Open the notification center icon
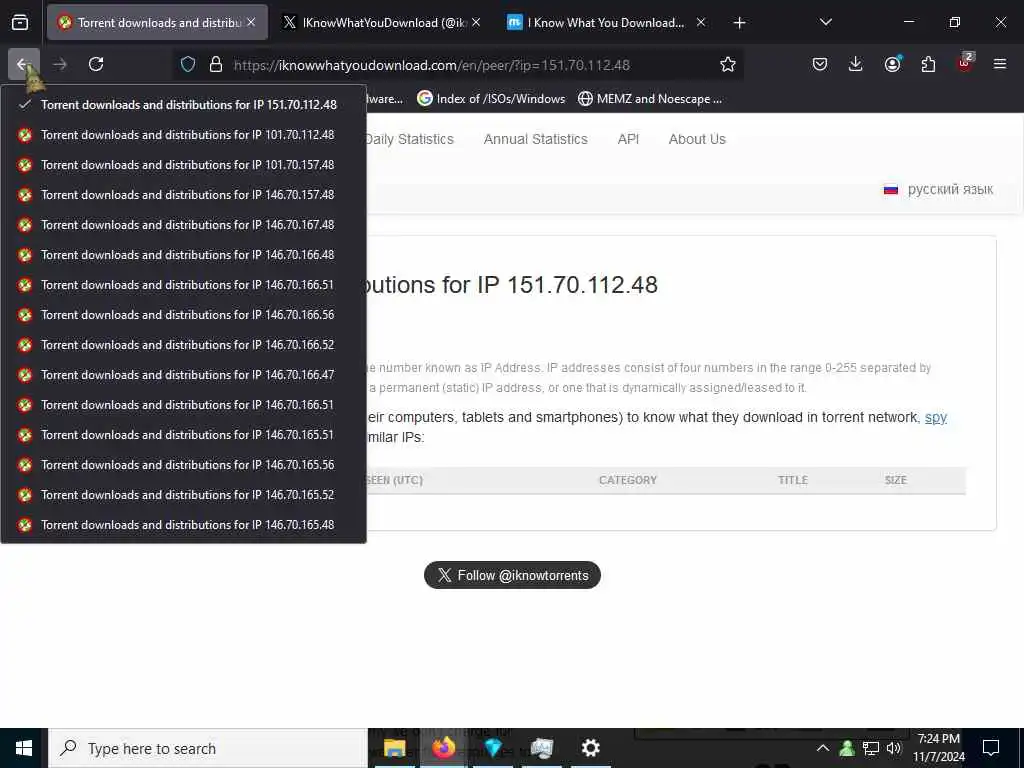This screenshot has height=768, width=1024. pos(991,748)
